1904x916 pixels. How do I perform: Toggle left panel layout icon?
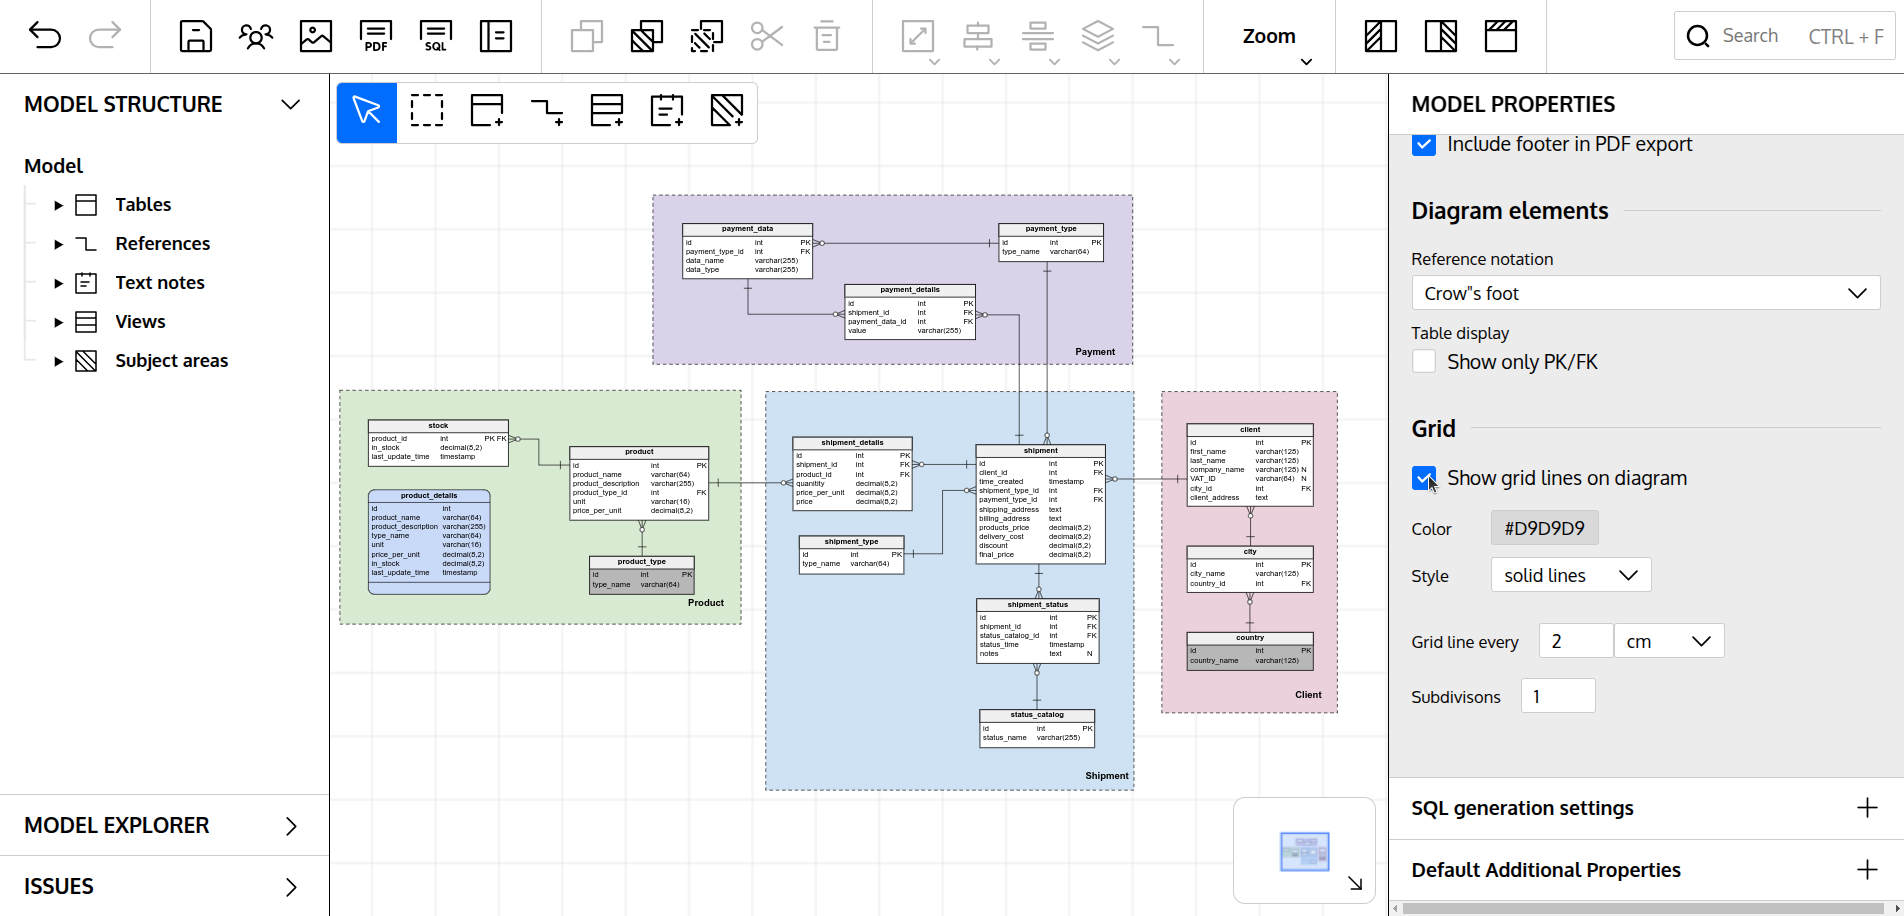pos(1381,36)
